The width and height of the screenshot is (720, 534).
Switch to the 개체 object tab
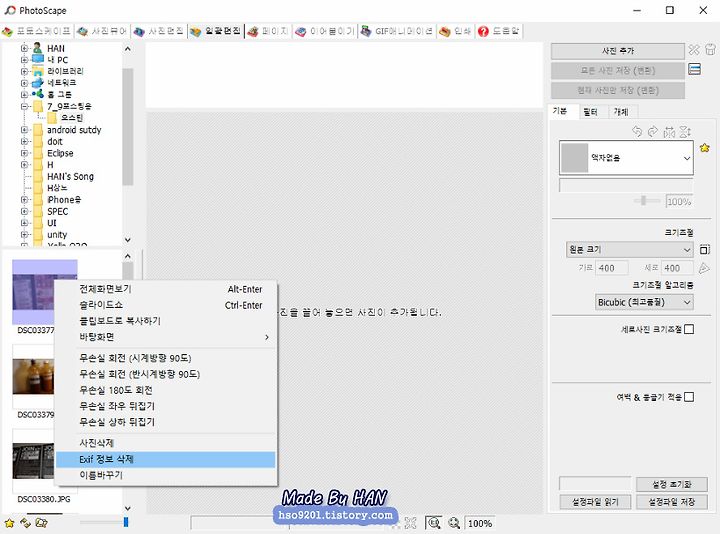tap(621, 112)
